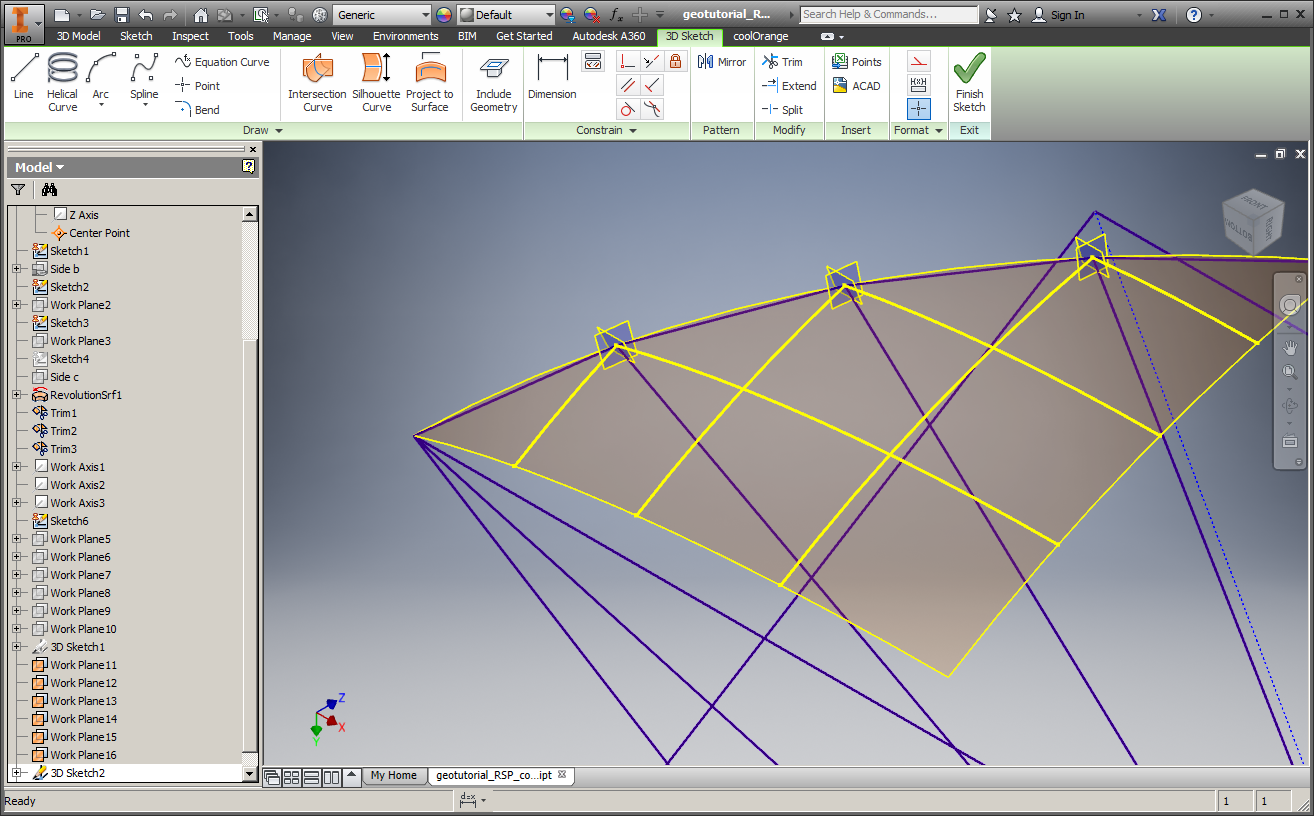1314x816 pixels.
Task: Apply the Tangent constraint
Action: (x=628, y=109)
